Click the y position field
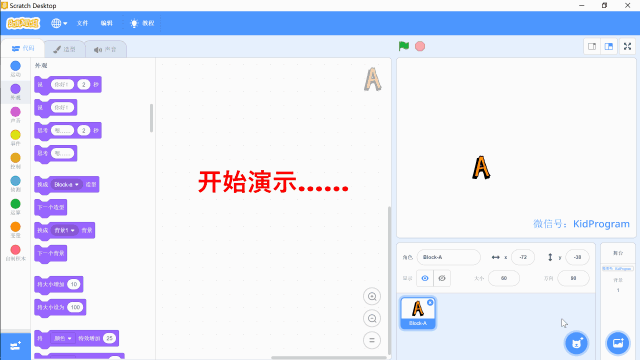Viewport: 640px width, 360px height. (x=577, y=257)
